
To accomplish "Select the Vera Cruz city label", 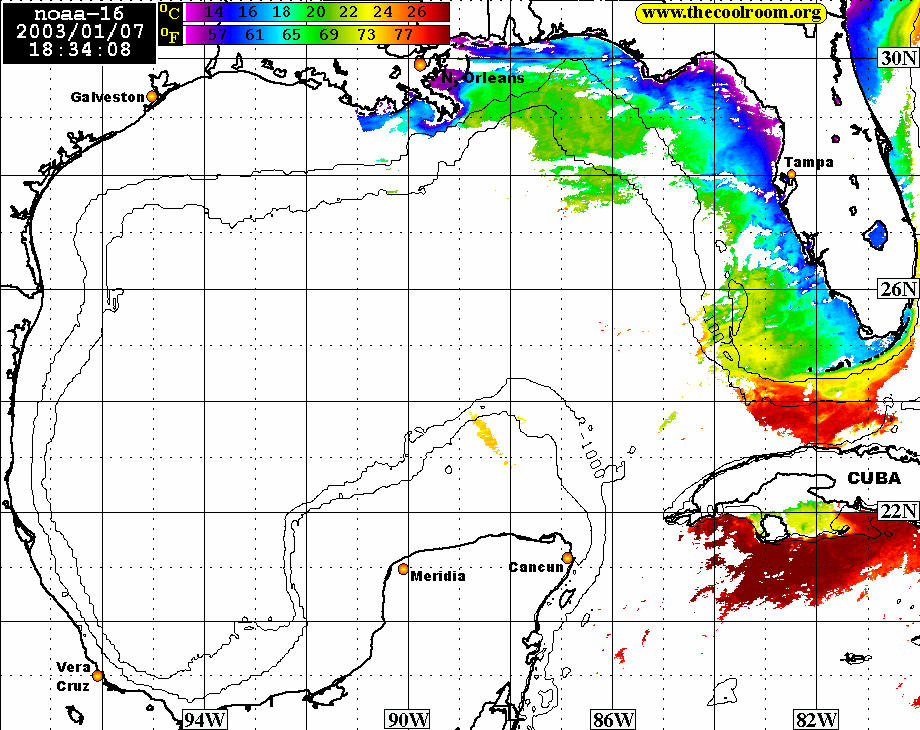I will [73, 677].
